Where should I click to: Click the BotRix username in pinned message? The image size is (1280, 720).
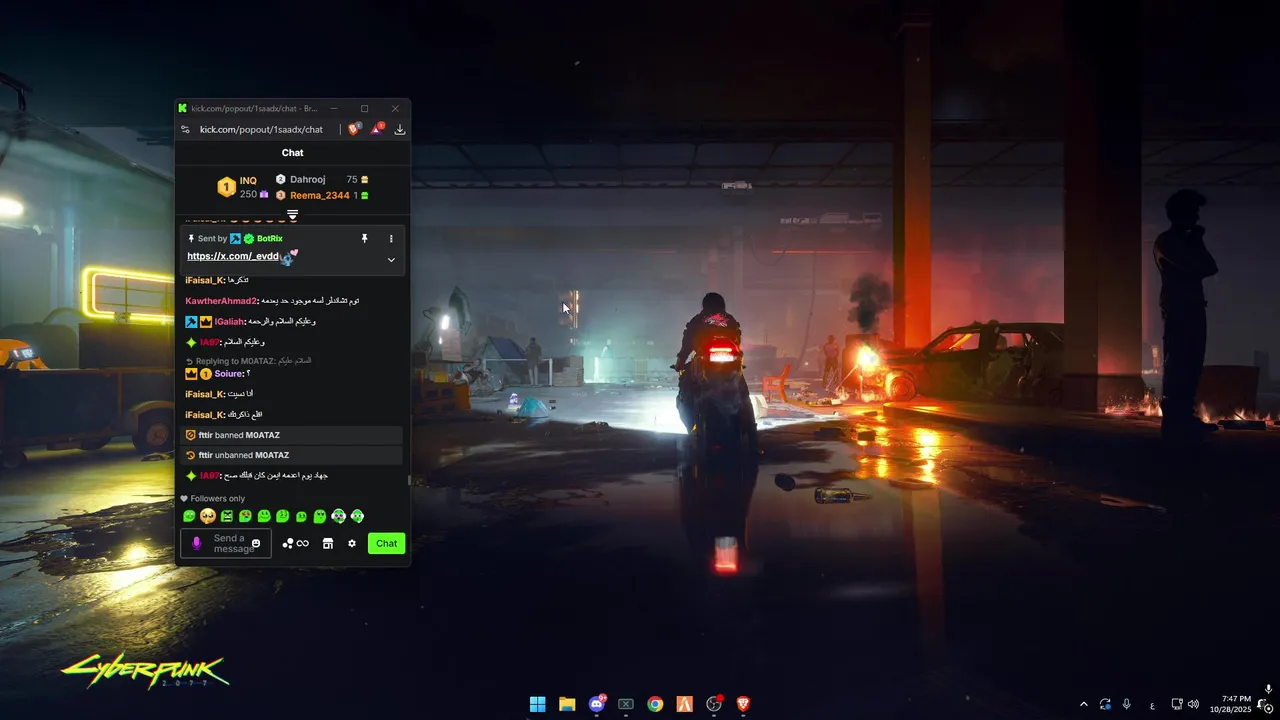pos(270,239)
